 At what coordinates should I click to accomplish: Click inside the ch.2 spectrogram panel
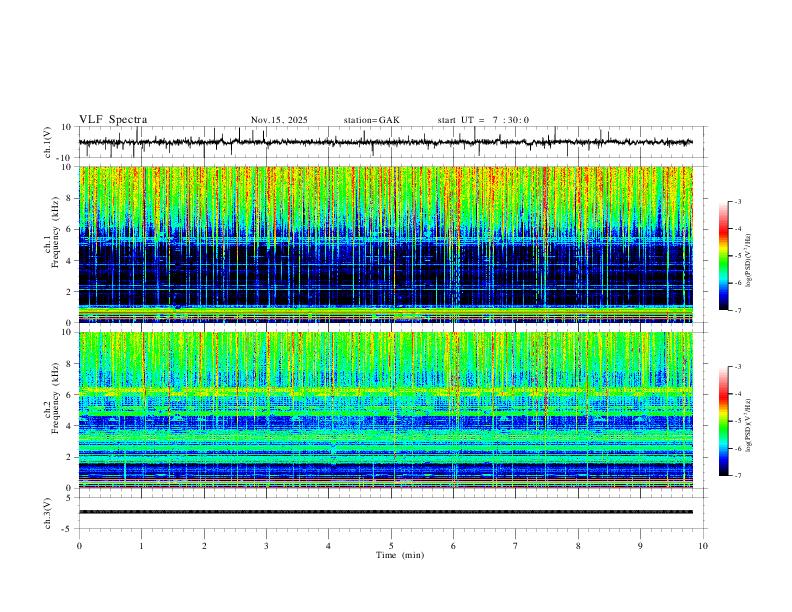pyautogui.click(x=386, y=410)
